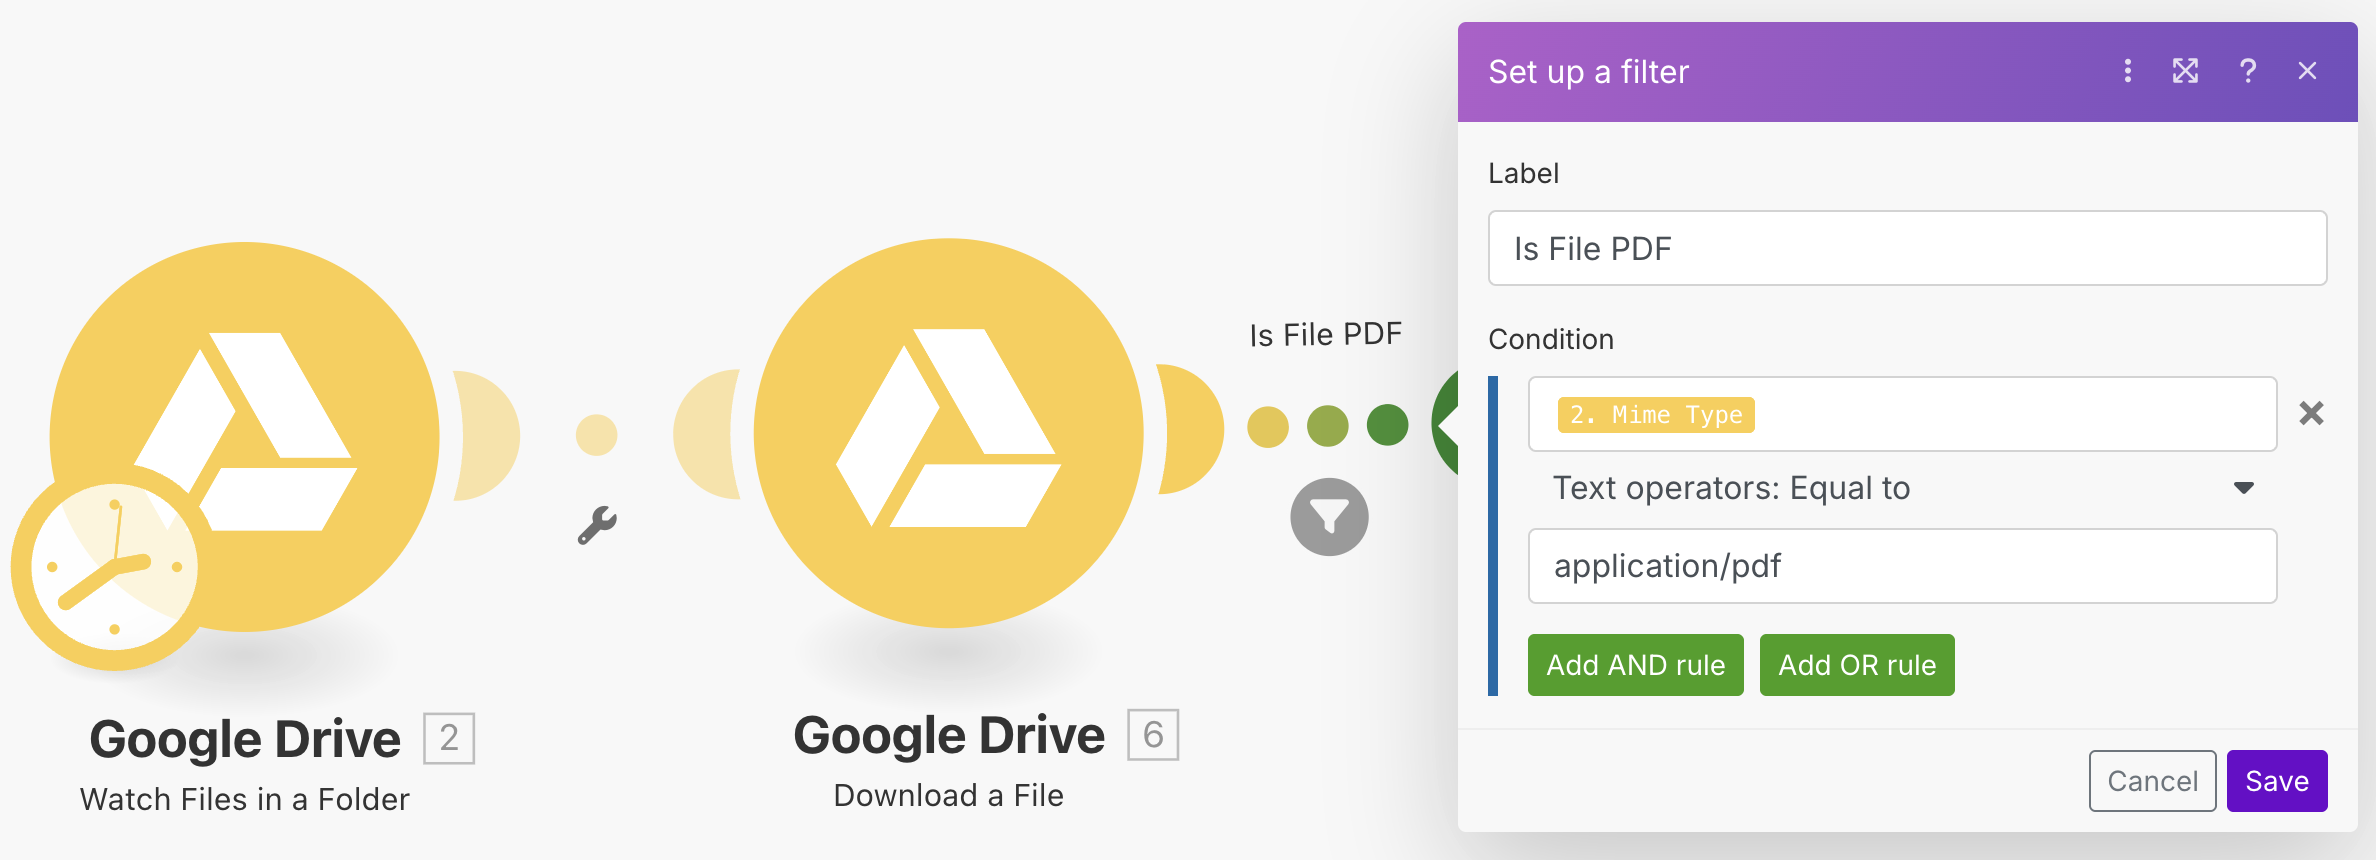Expand the filter dialog to full screen
This screenshot has height=860, width=2376.
point(2185,71)
